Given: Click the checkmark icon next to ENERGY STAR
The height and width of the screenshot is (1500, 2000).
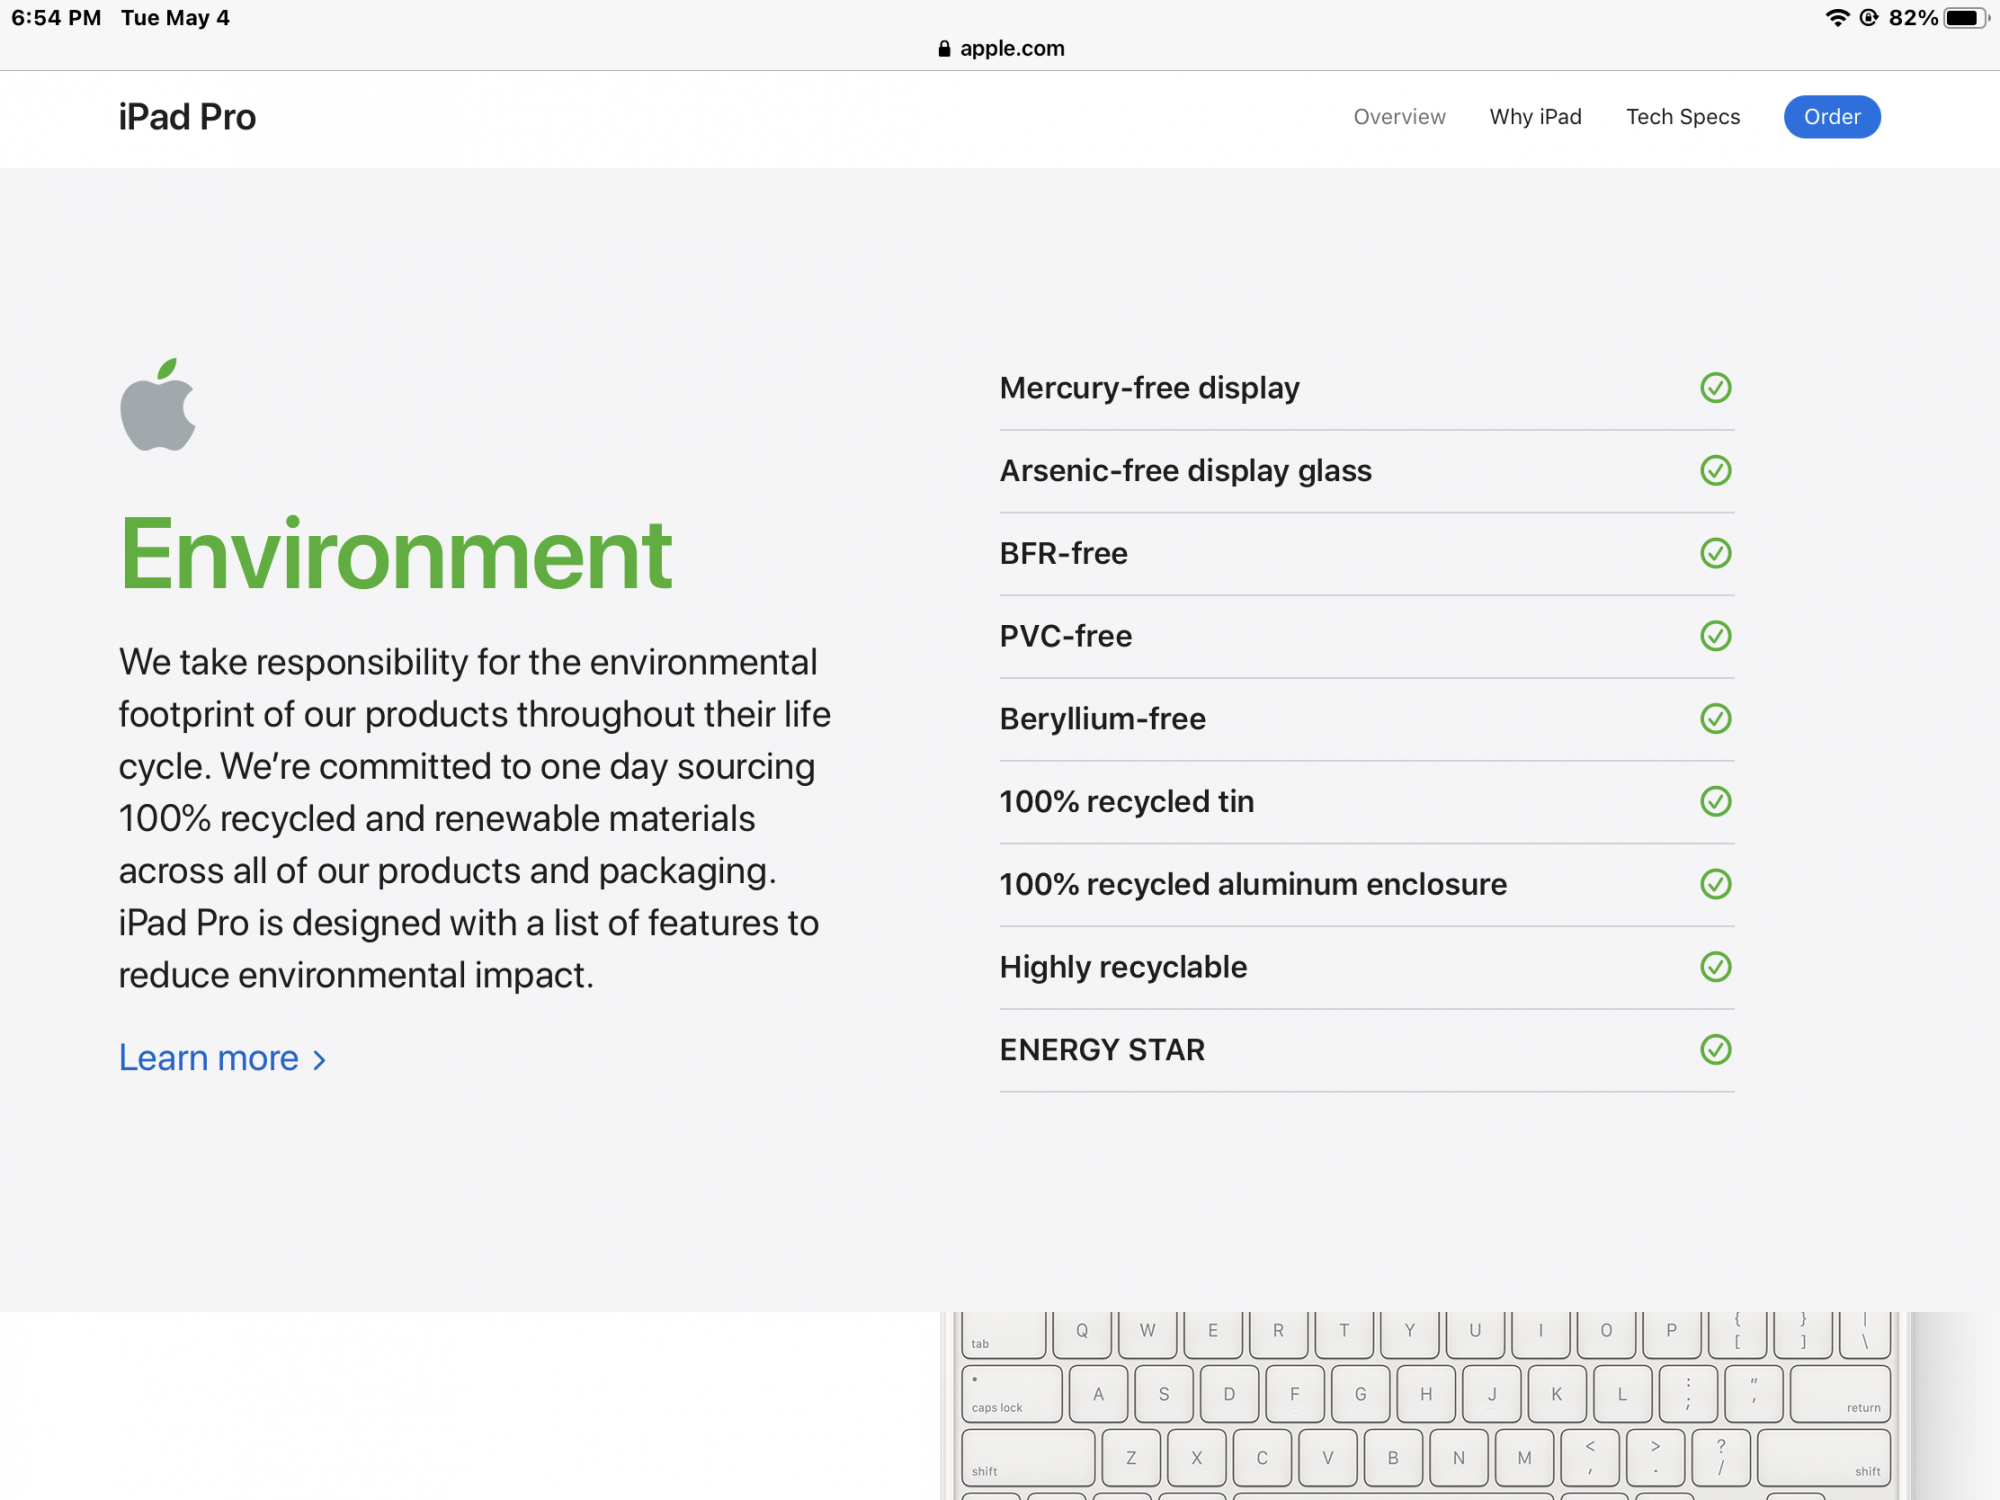Looking at the screenshot, I should pos(1715,1049).
